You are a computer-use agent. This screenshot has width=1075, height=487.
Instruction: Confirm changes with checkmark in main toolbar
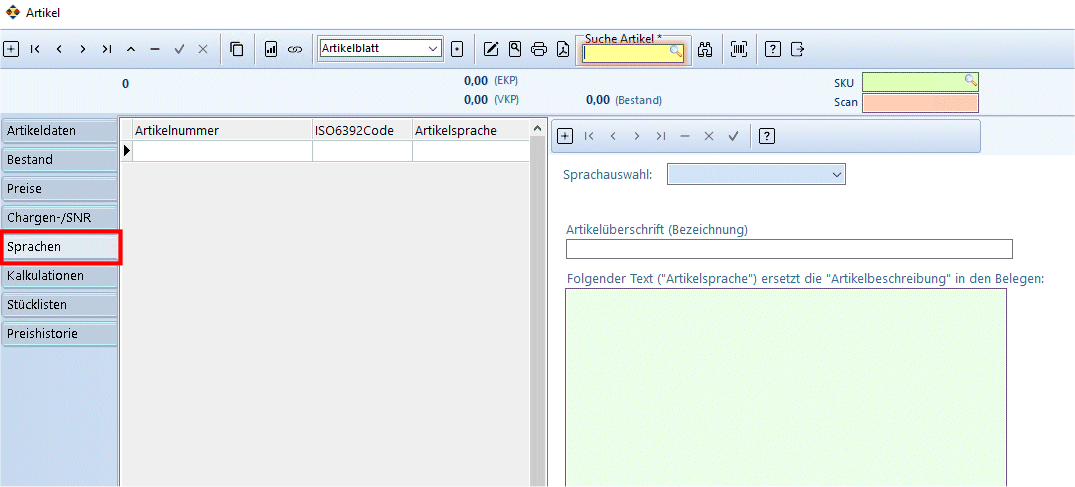(179, 49)
